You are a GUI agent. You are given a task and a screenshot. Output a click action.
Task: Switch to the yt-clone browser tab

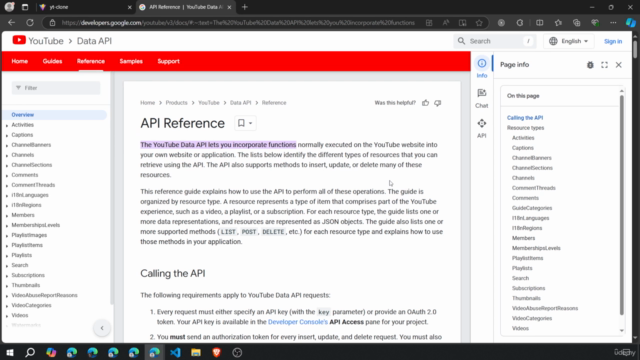(84, 7)
